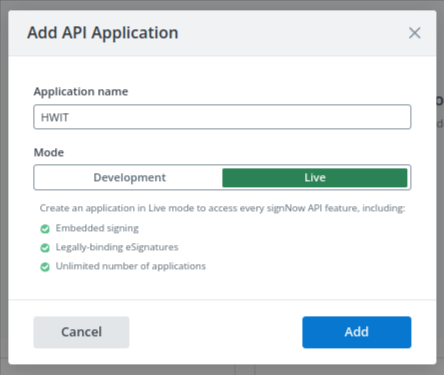Image resolution: width=444 pixels, height=375 pixels.
Task: Click the Add API Application title
Action: (x=103, y=33)
